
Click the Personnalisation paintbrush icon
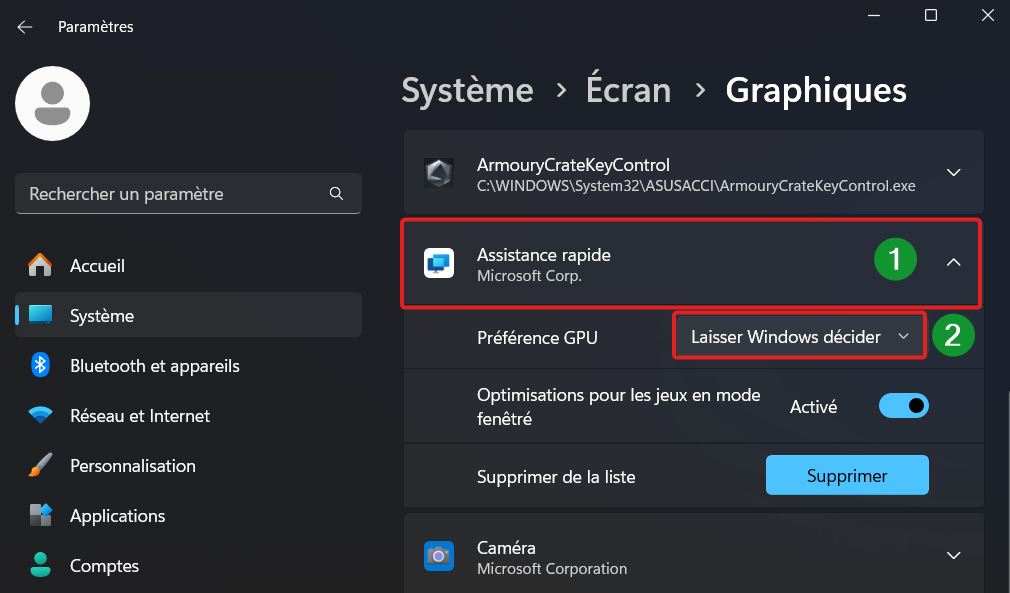40,465
